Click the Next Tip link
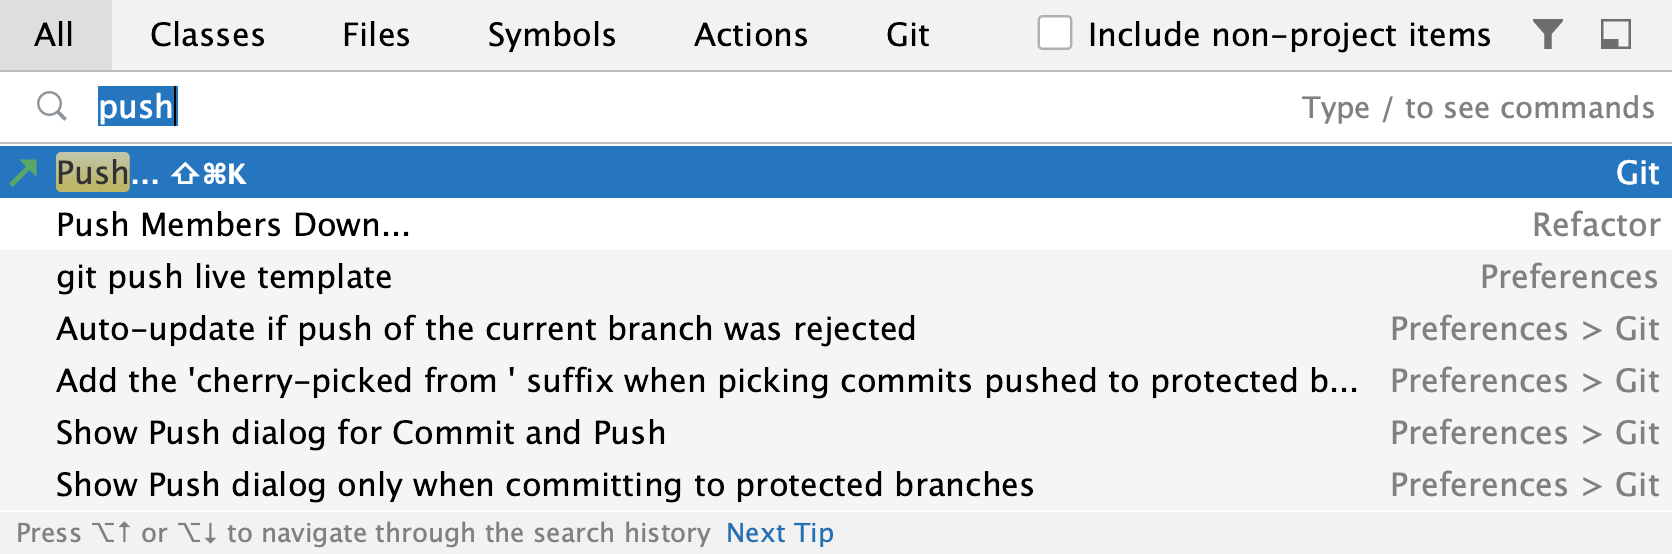 click(x=779, y=533)
